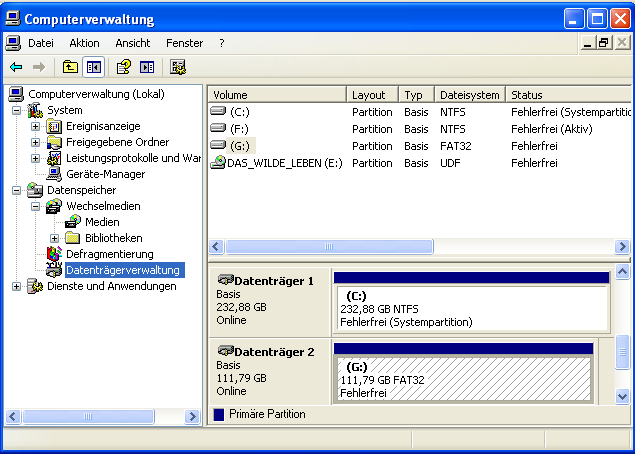This screenshot has height=454, width=635.
Task: Open the Aktion menu
Action: pos(84,43)
